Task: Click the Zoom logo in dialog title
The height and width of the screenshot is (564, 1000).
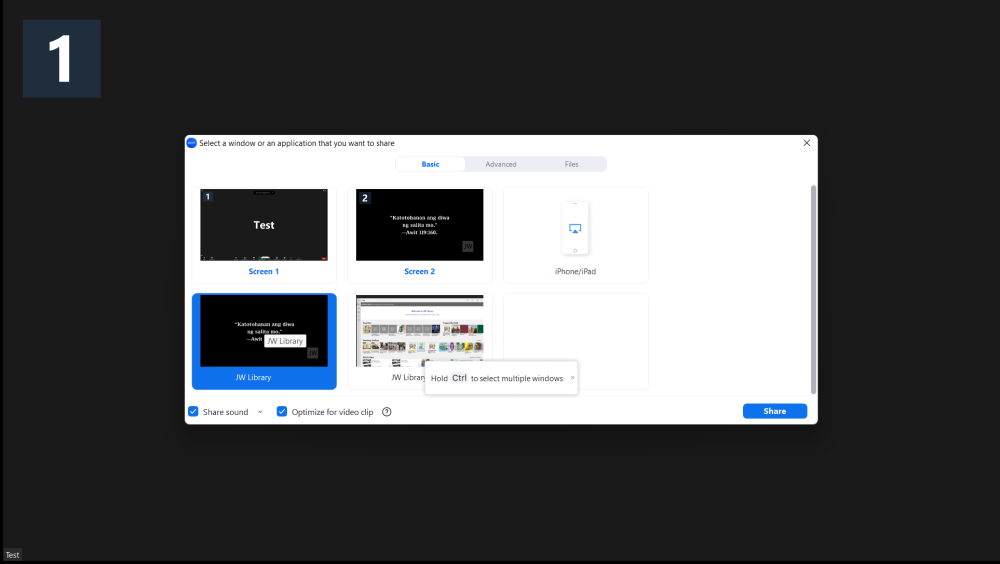Action: coord(191,143)
